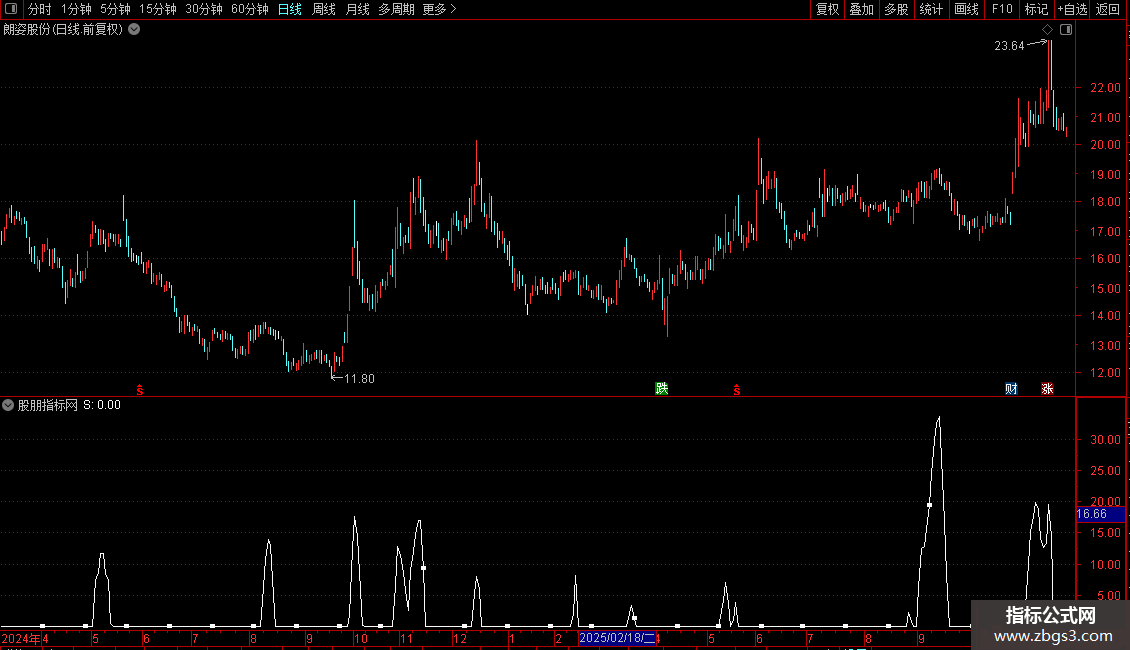The image size is (1130, 650).
Task: Switch to 月线 monthly chart
Action: point(357,9)
